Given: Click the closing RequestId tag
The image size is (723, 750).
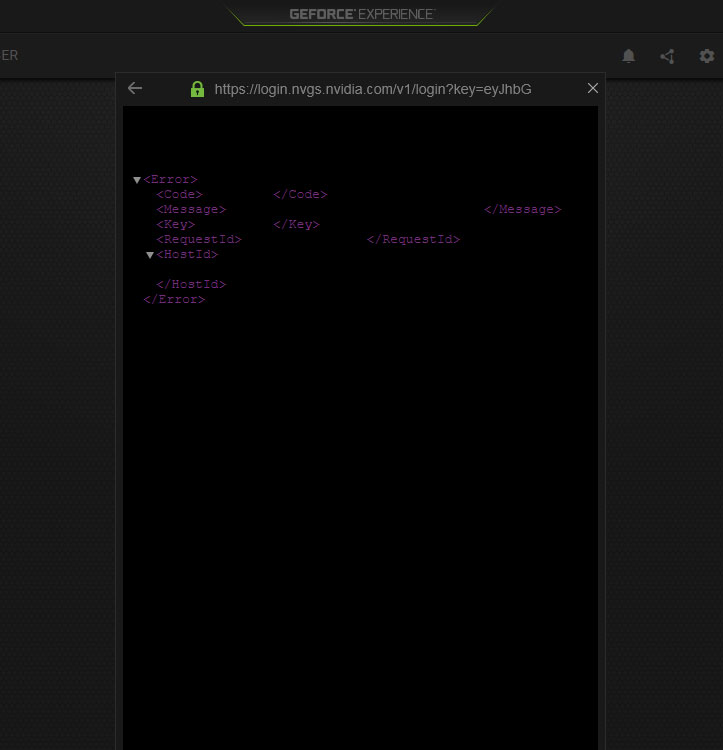Looking at the screenshot, I should 414,239.
